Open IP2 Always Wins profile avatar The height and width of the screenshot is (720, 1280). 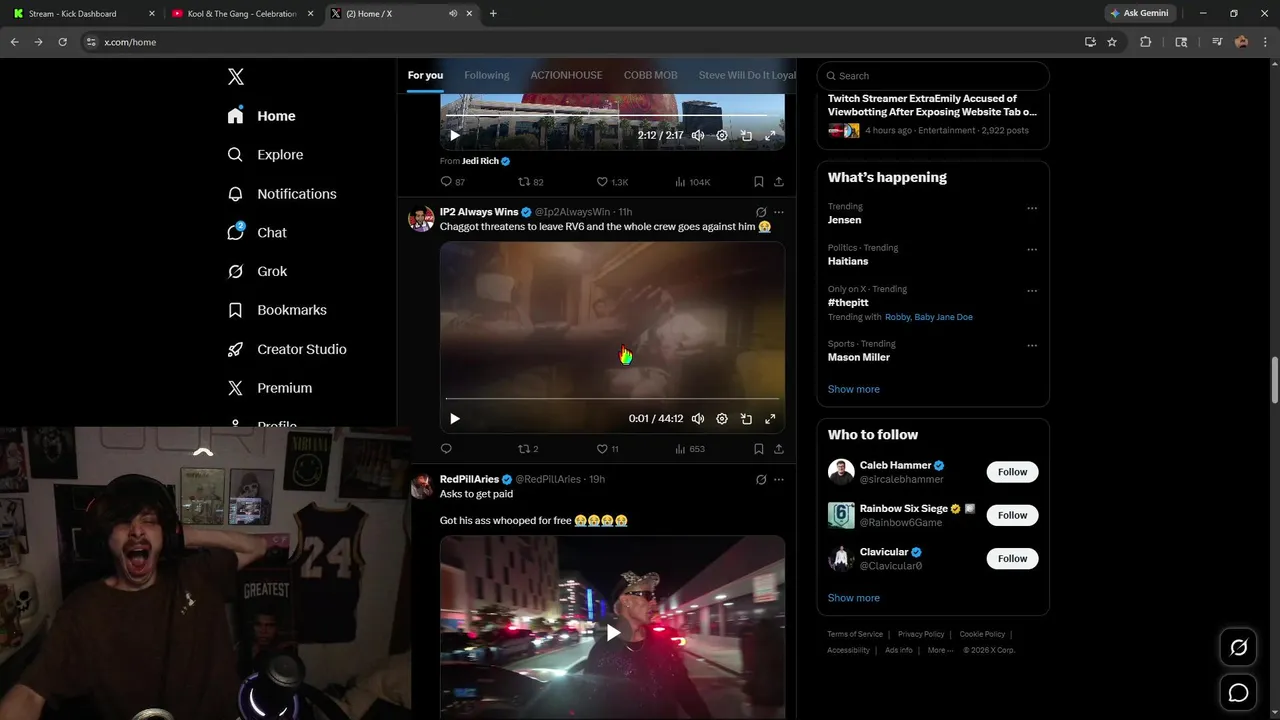[x=421, y=219]
